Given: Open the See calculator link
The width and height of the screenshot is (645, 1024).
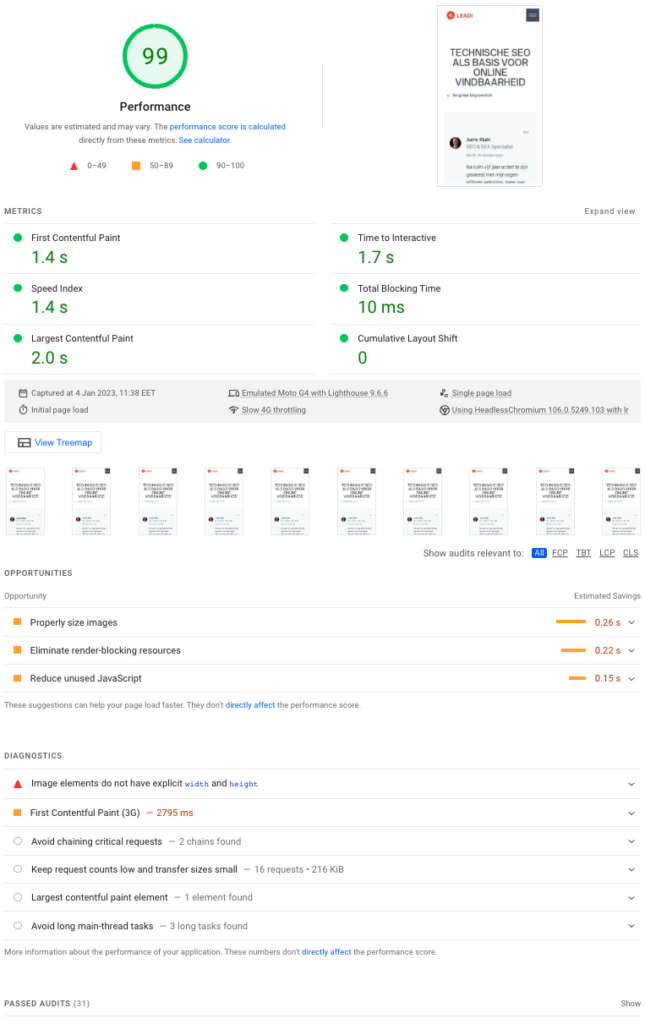Looking at the screenshot, I should 204,140.
